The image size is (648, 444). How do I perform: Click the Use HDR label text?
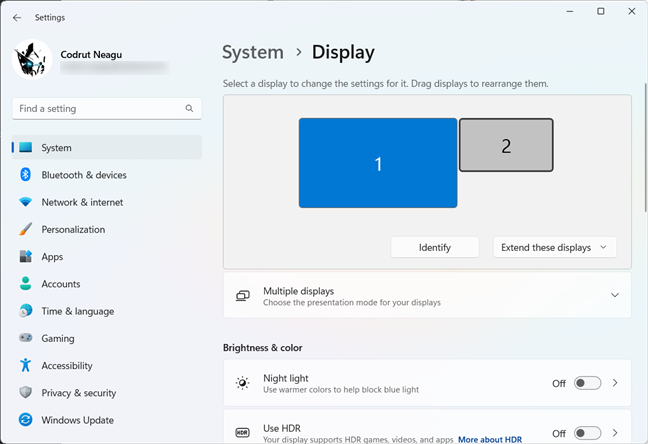pyautogui.click(x=282, y=428)
